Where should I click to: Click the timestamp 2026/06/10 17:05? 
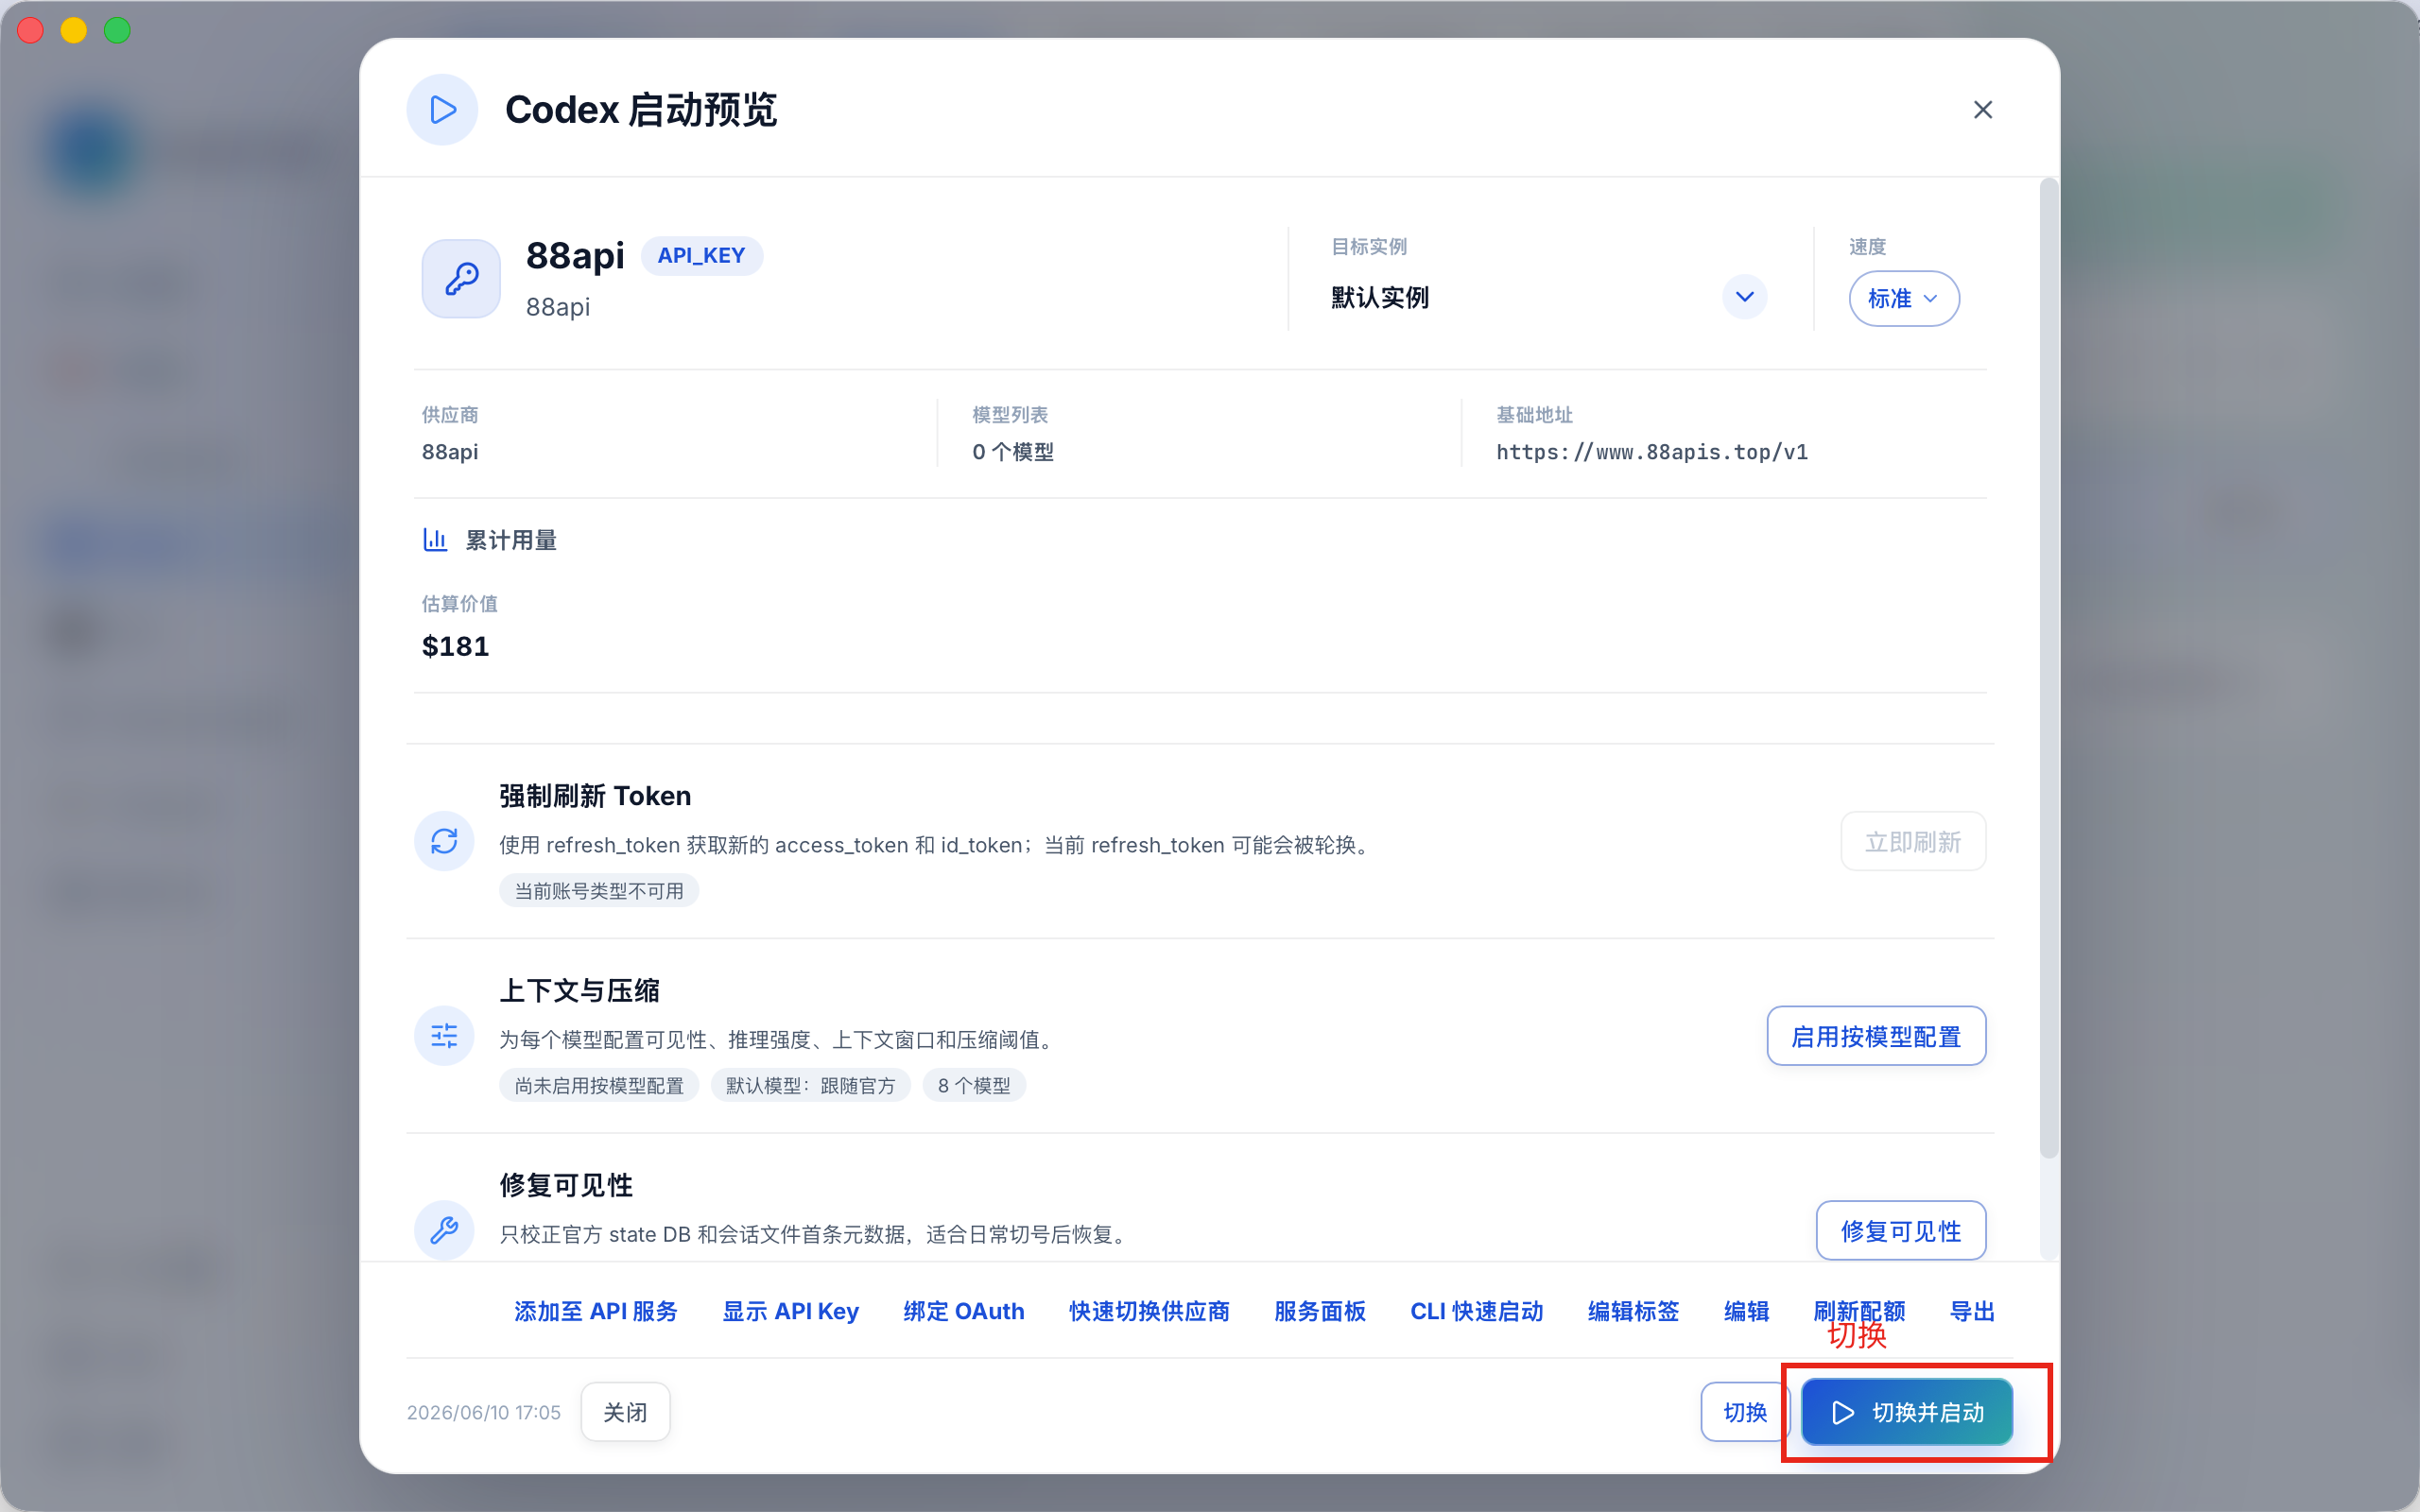click(x=484, y=1412)
